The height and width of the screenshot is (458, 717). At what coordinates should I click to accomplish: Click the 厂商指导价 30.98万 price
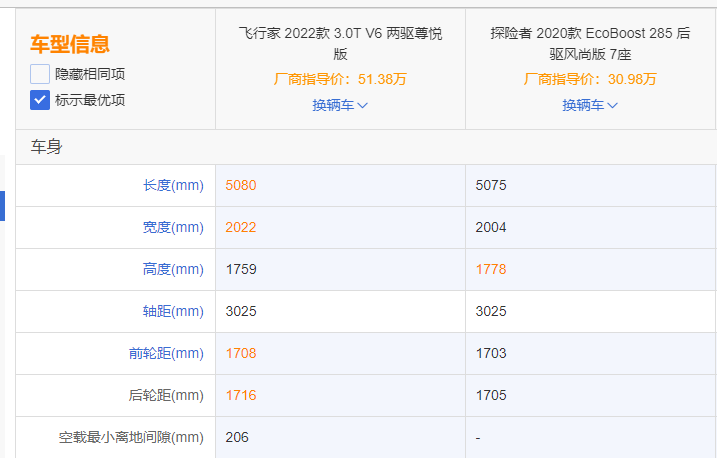point(590,79)
